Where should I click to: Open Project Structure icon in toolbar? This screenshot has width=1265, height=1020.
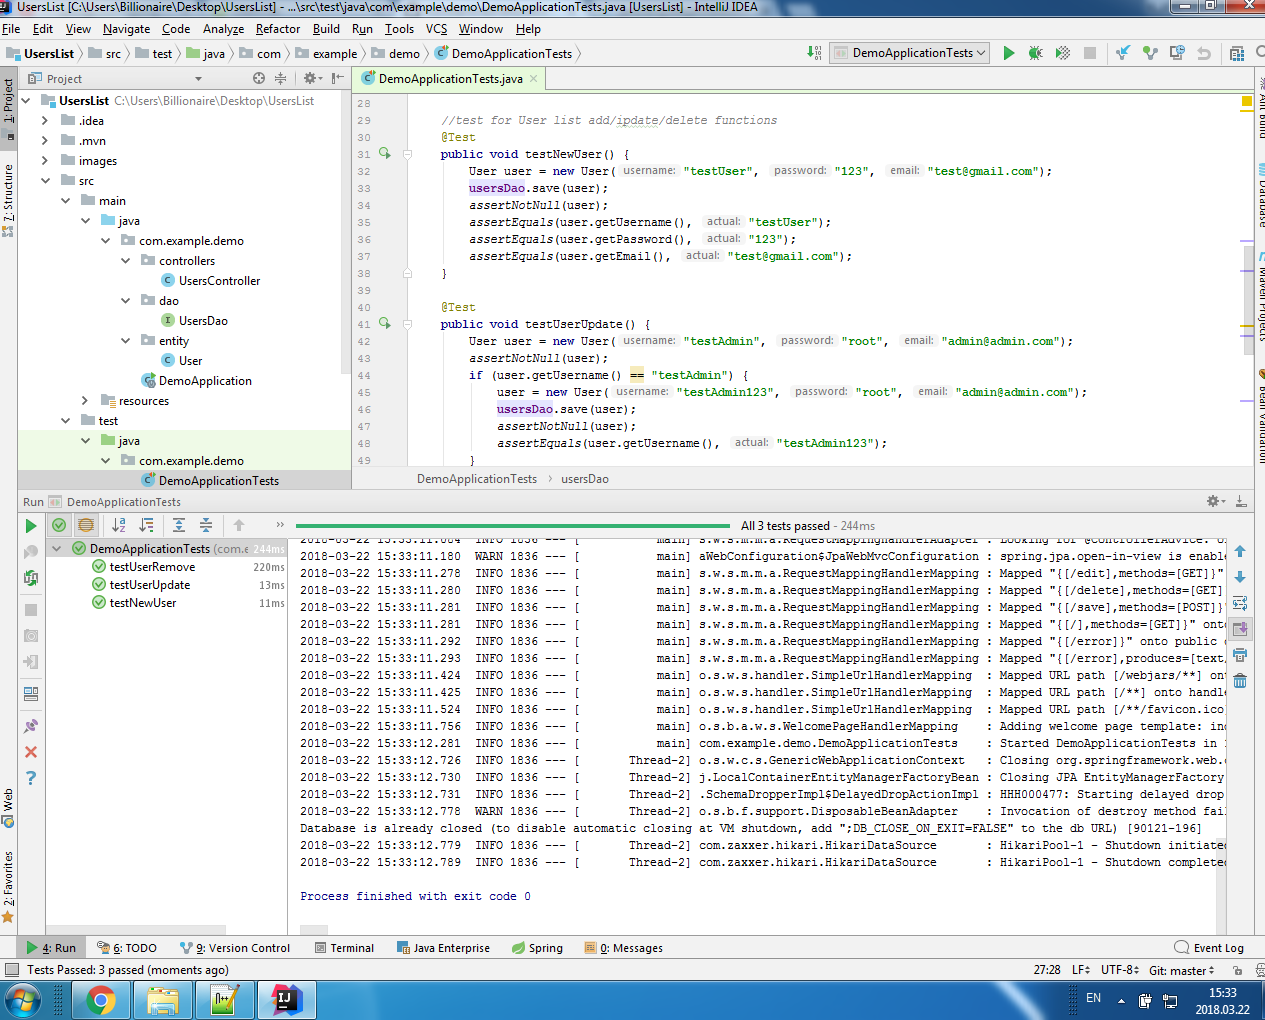click(1237, 53)
